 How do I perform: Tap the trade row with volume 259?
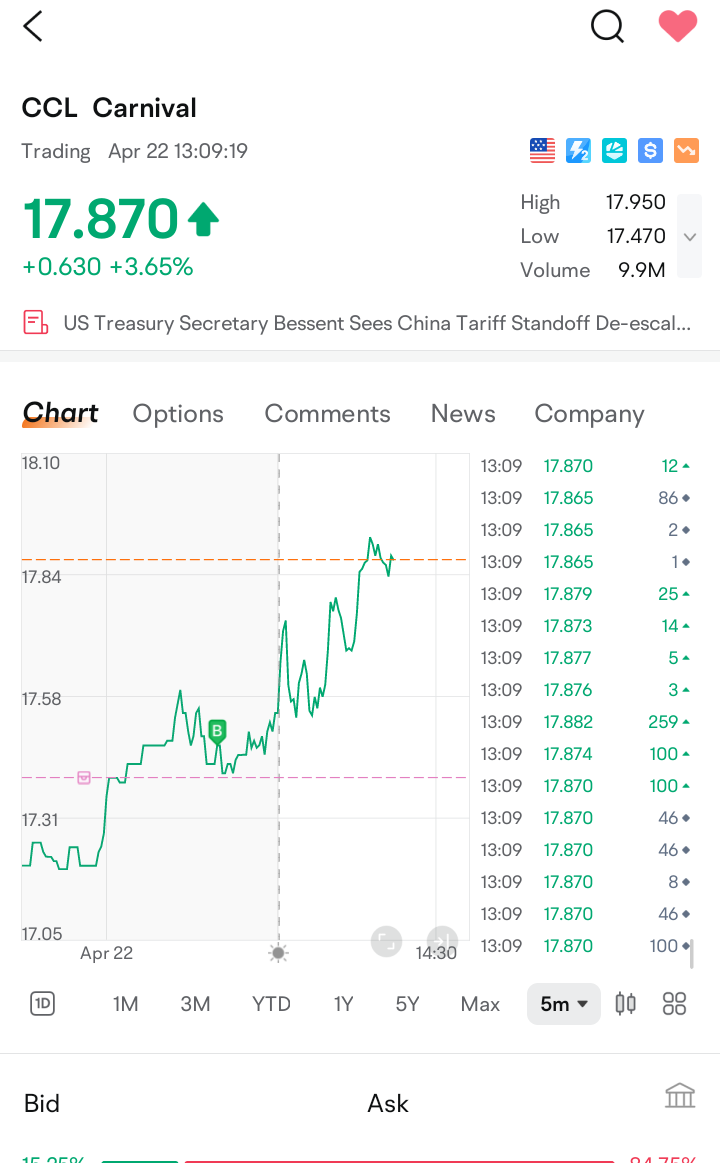(x=585, y=722)
